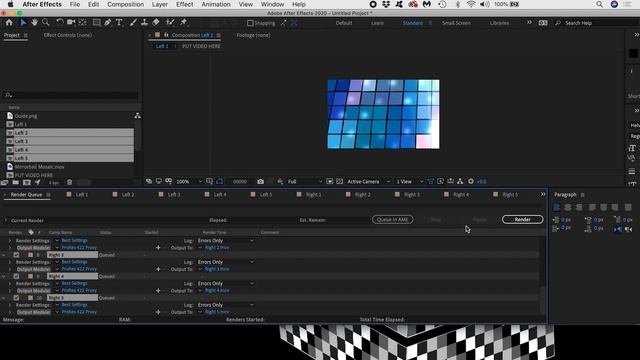Open Log dropdown for the Right 3 item

[x=226, y=262]
